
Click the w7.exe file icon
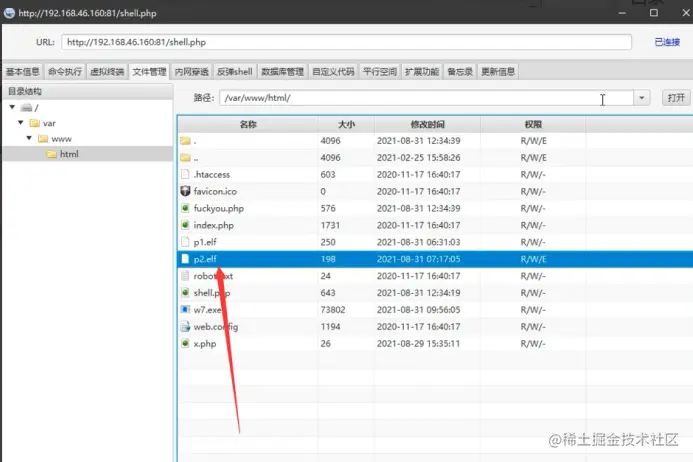(x=185, y=309)
